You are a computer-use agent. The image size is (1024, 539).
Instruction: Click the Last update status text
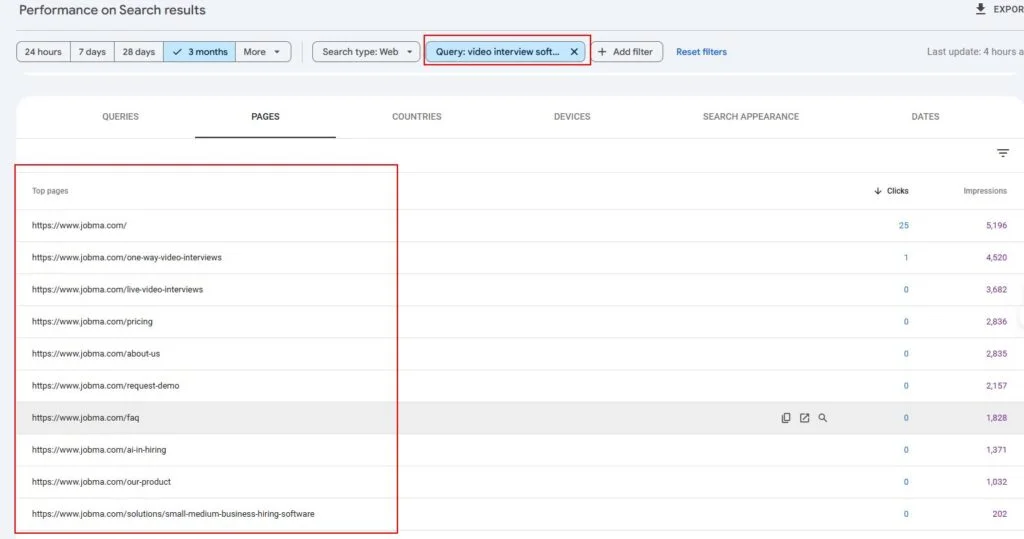[975, 52]
